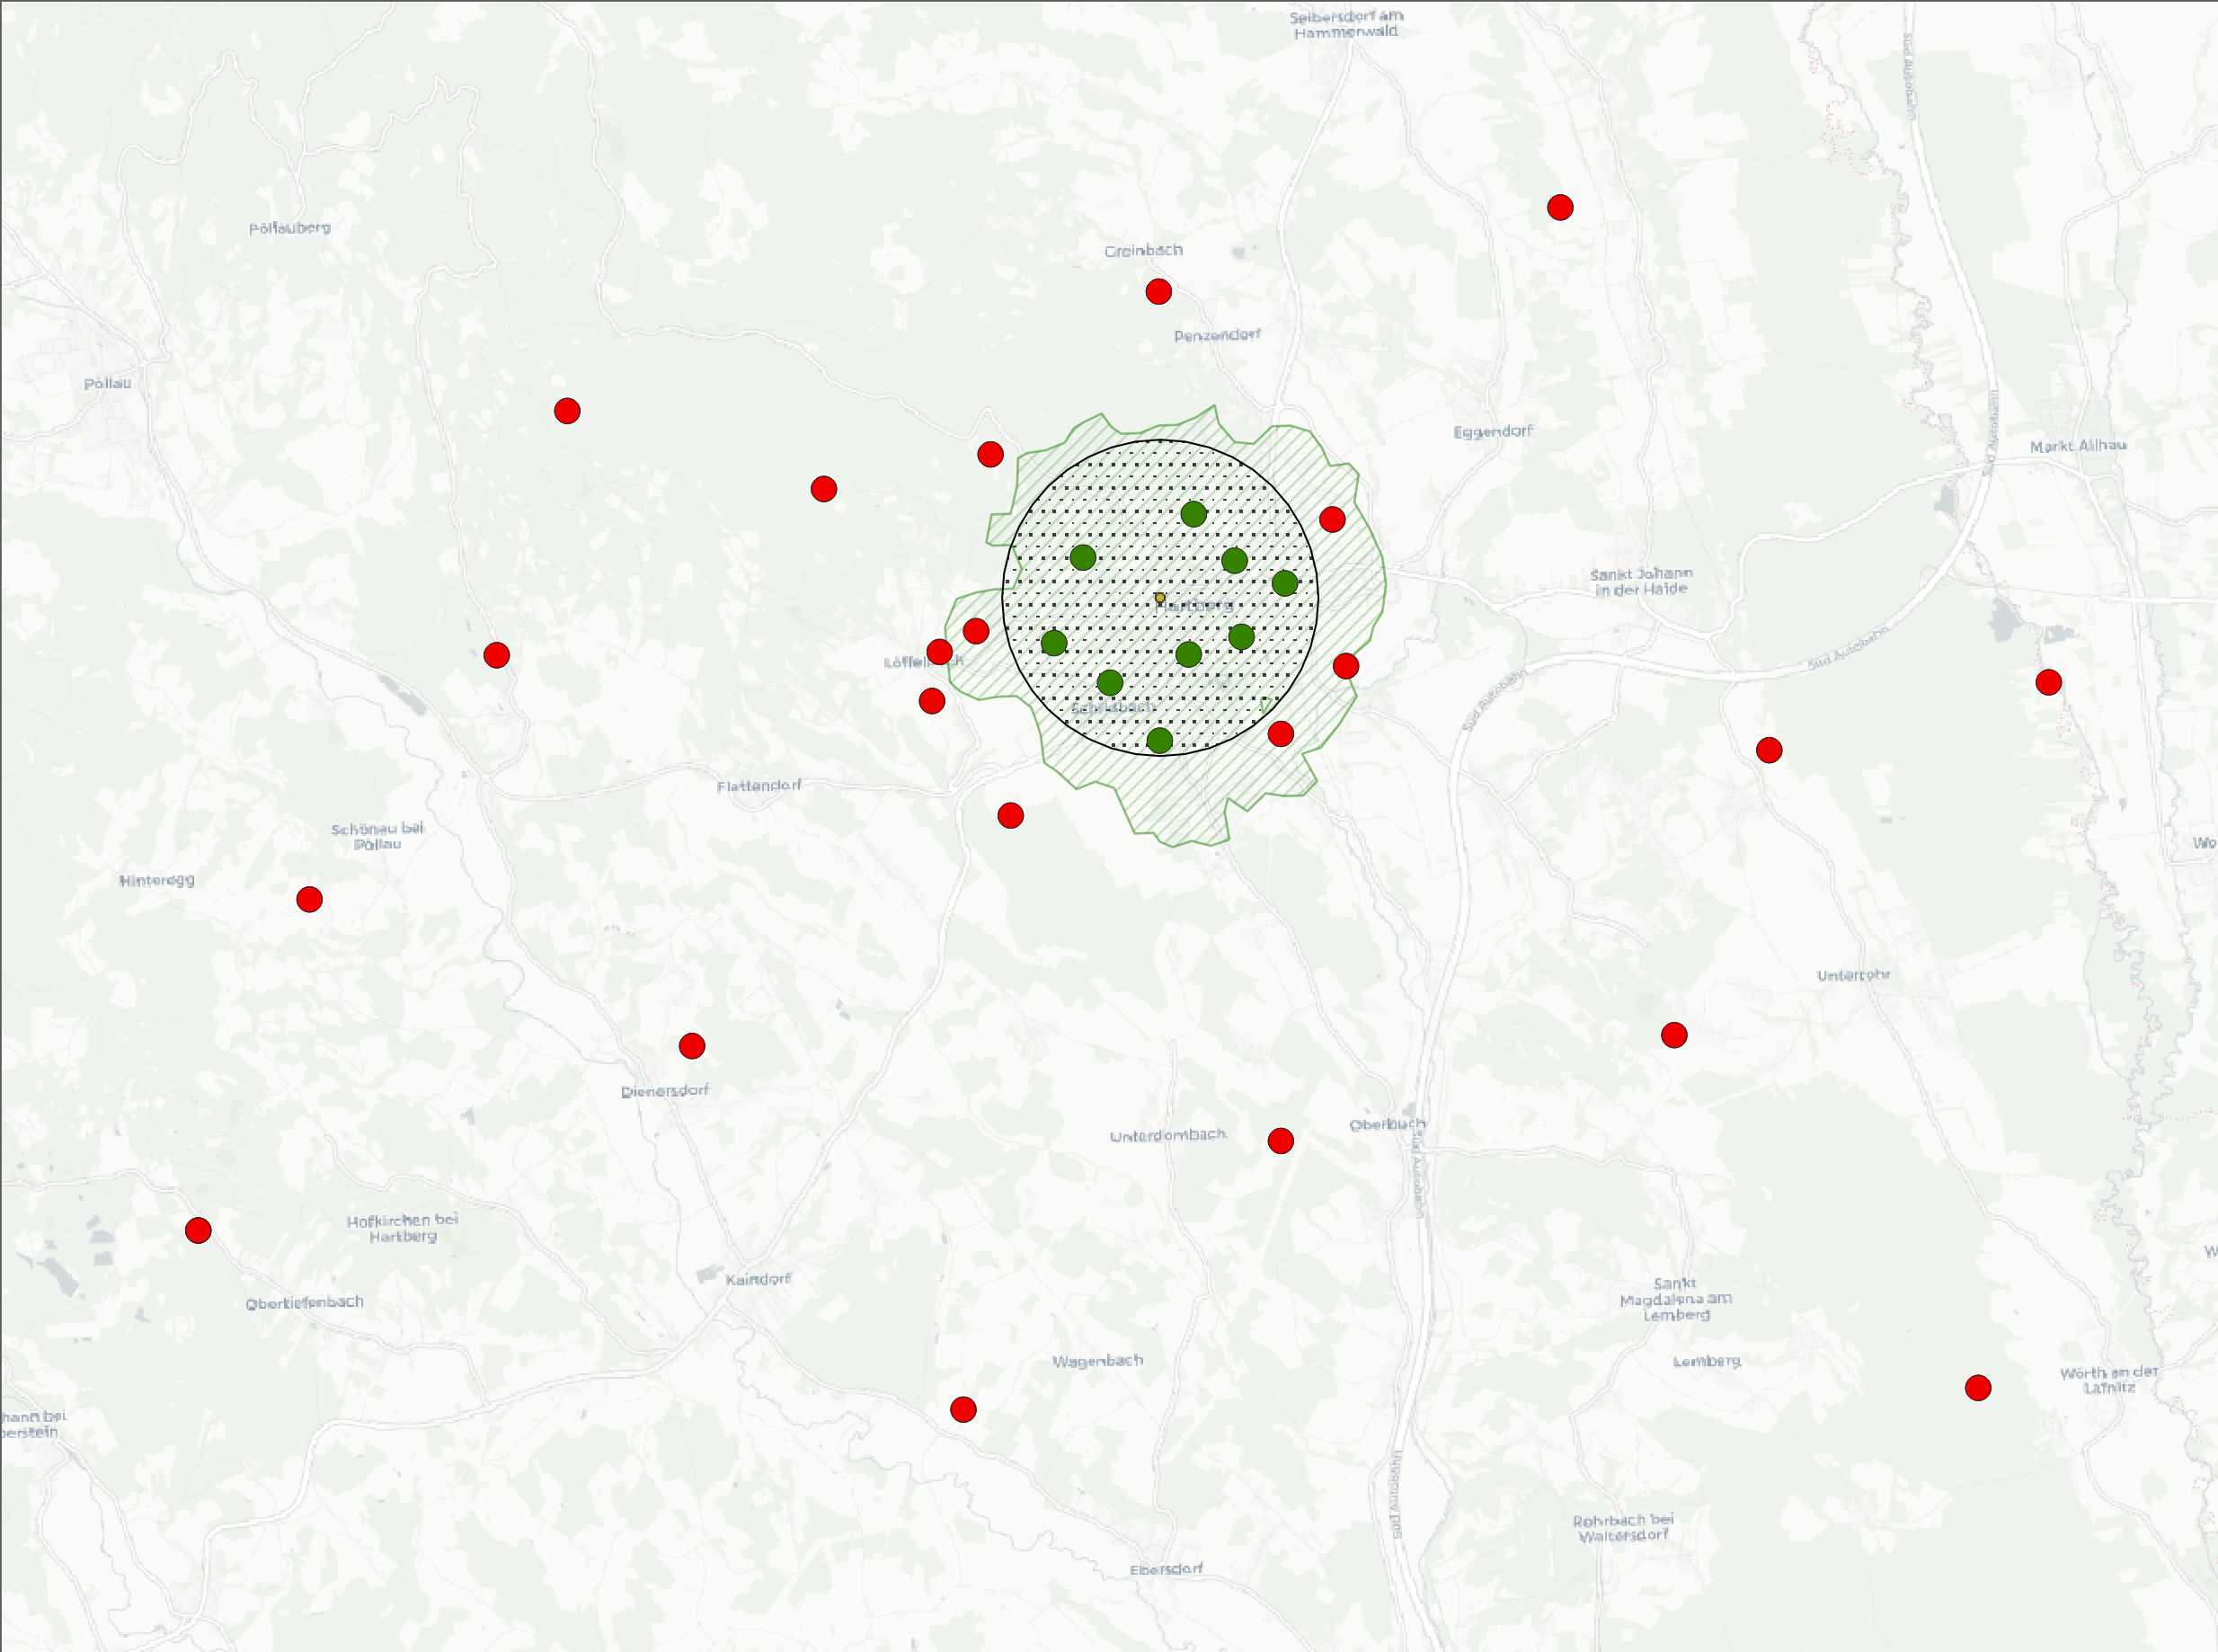This screenshot has height=1652, width=2218.
Task: Select red marker below Hinteregg label
Action: coord(310,899)
